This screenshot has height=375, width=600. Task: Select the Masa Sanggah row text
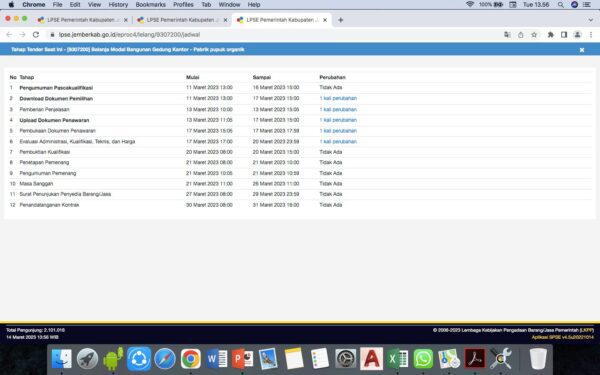click(x=36, y=184)
